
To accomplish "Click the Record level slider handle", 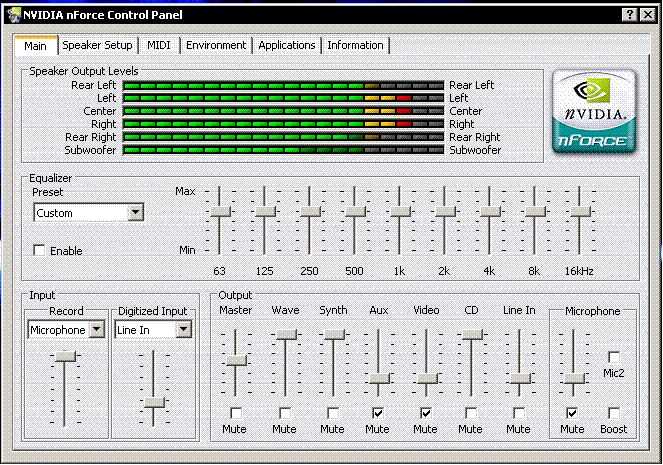I will (66, 356).
